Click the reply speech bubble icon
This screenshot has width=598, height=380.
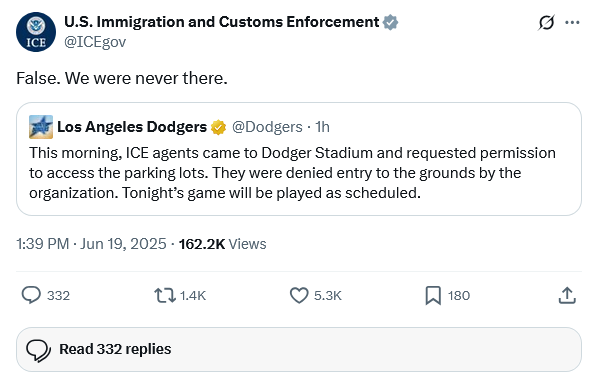31,295
